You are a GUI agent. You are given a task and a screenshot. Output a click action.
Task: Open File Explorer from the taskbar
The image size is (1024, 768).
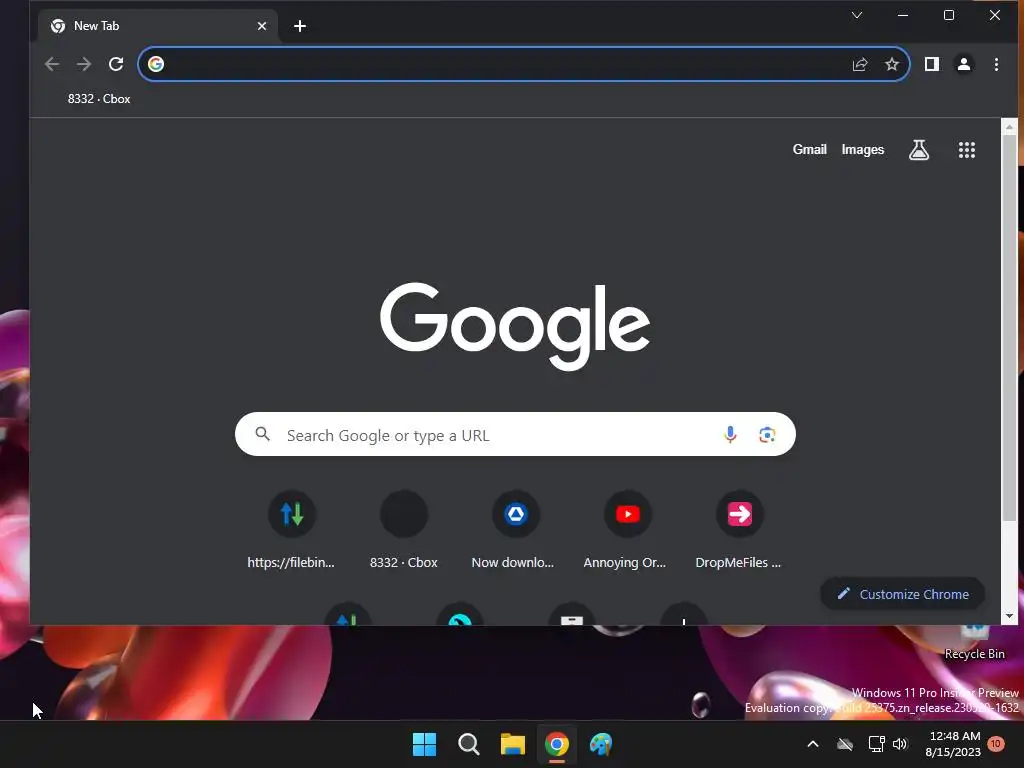point(513,744)
